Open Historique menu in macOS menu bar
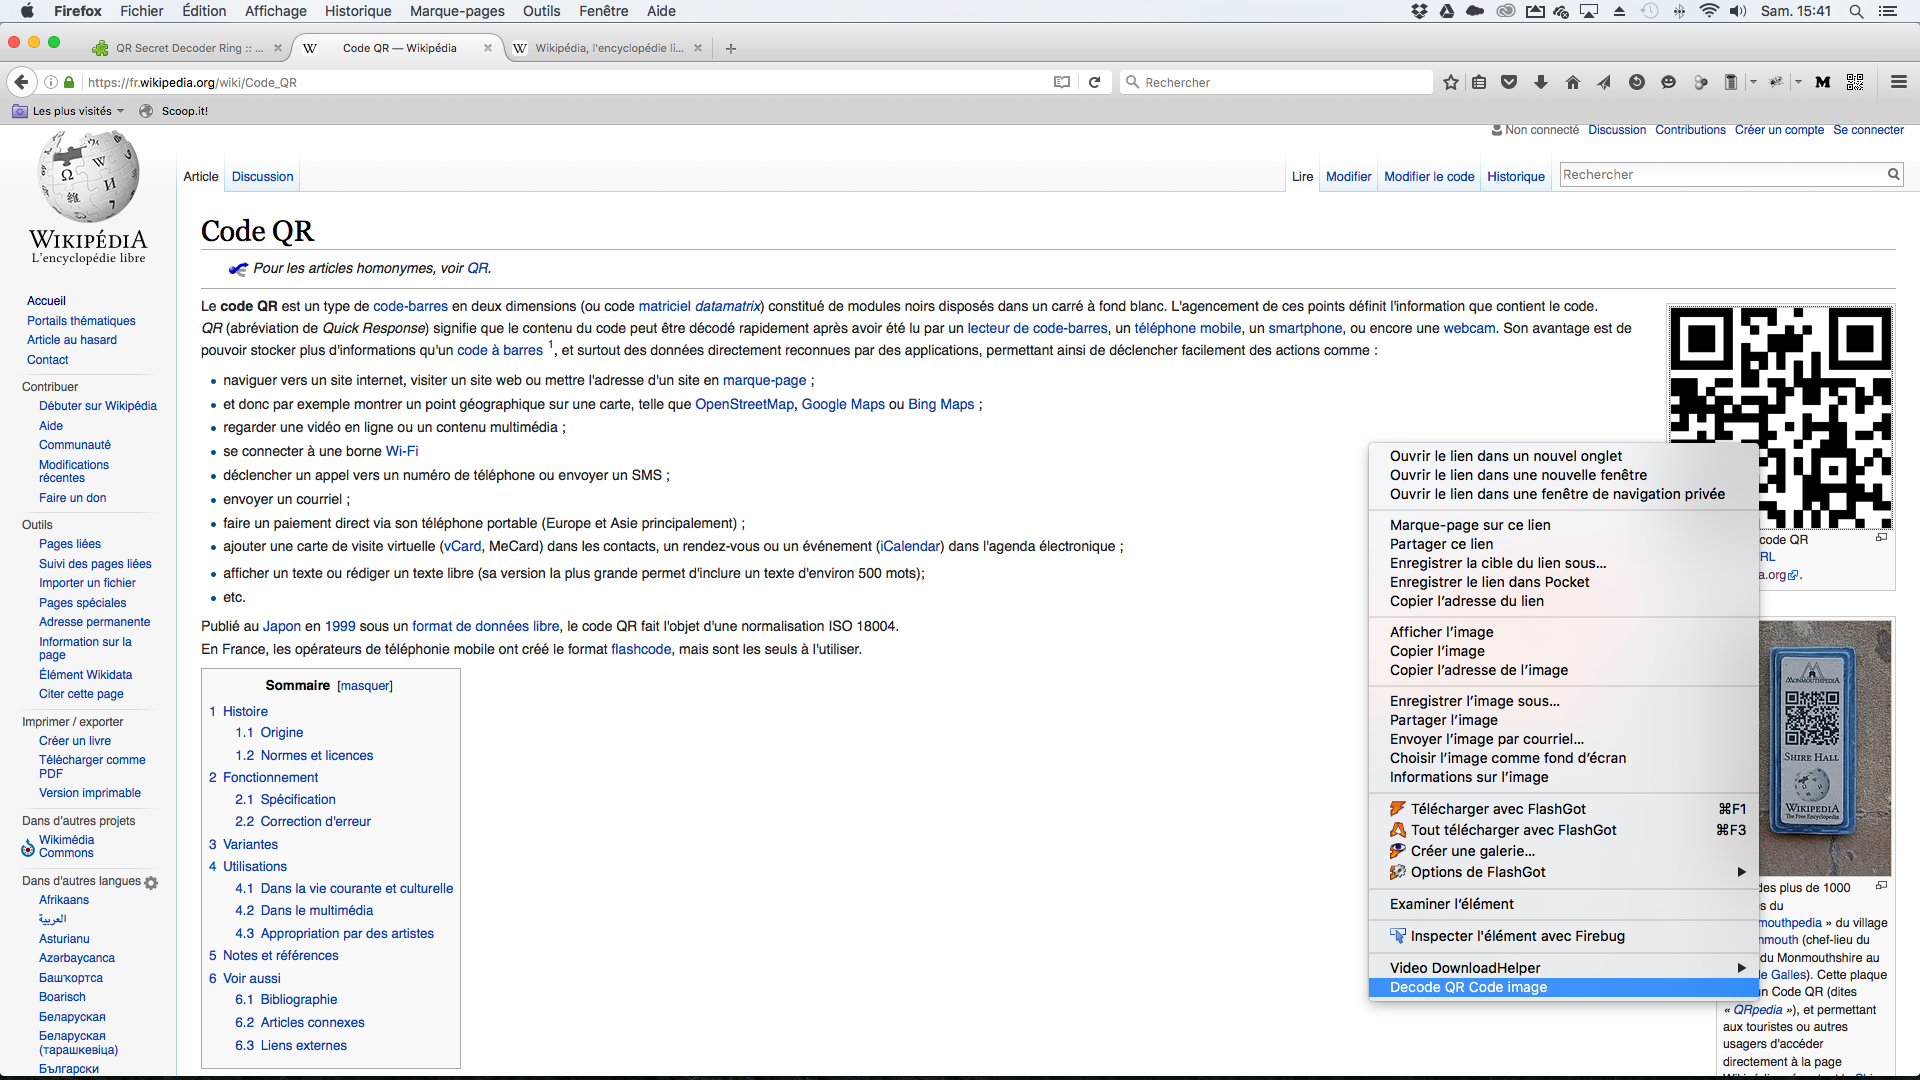1920x1080 pixels. click(357, 11)
